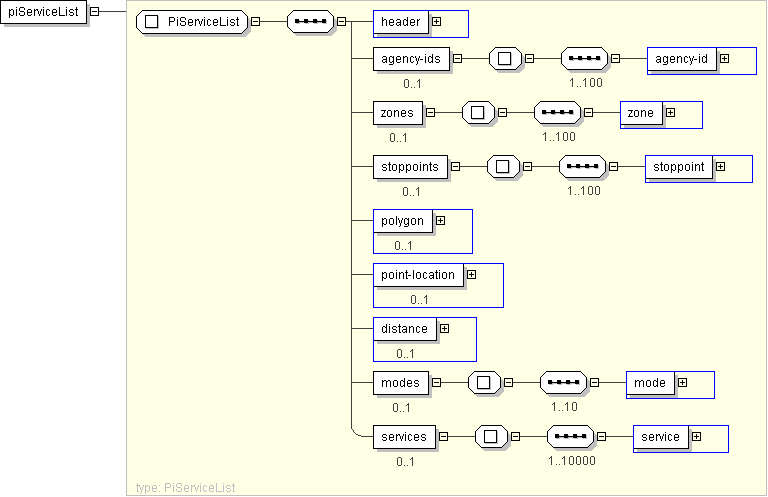Click the sequence icon before mode
768x497 pixels.
(x=563, y=382)
